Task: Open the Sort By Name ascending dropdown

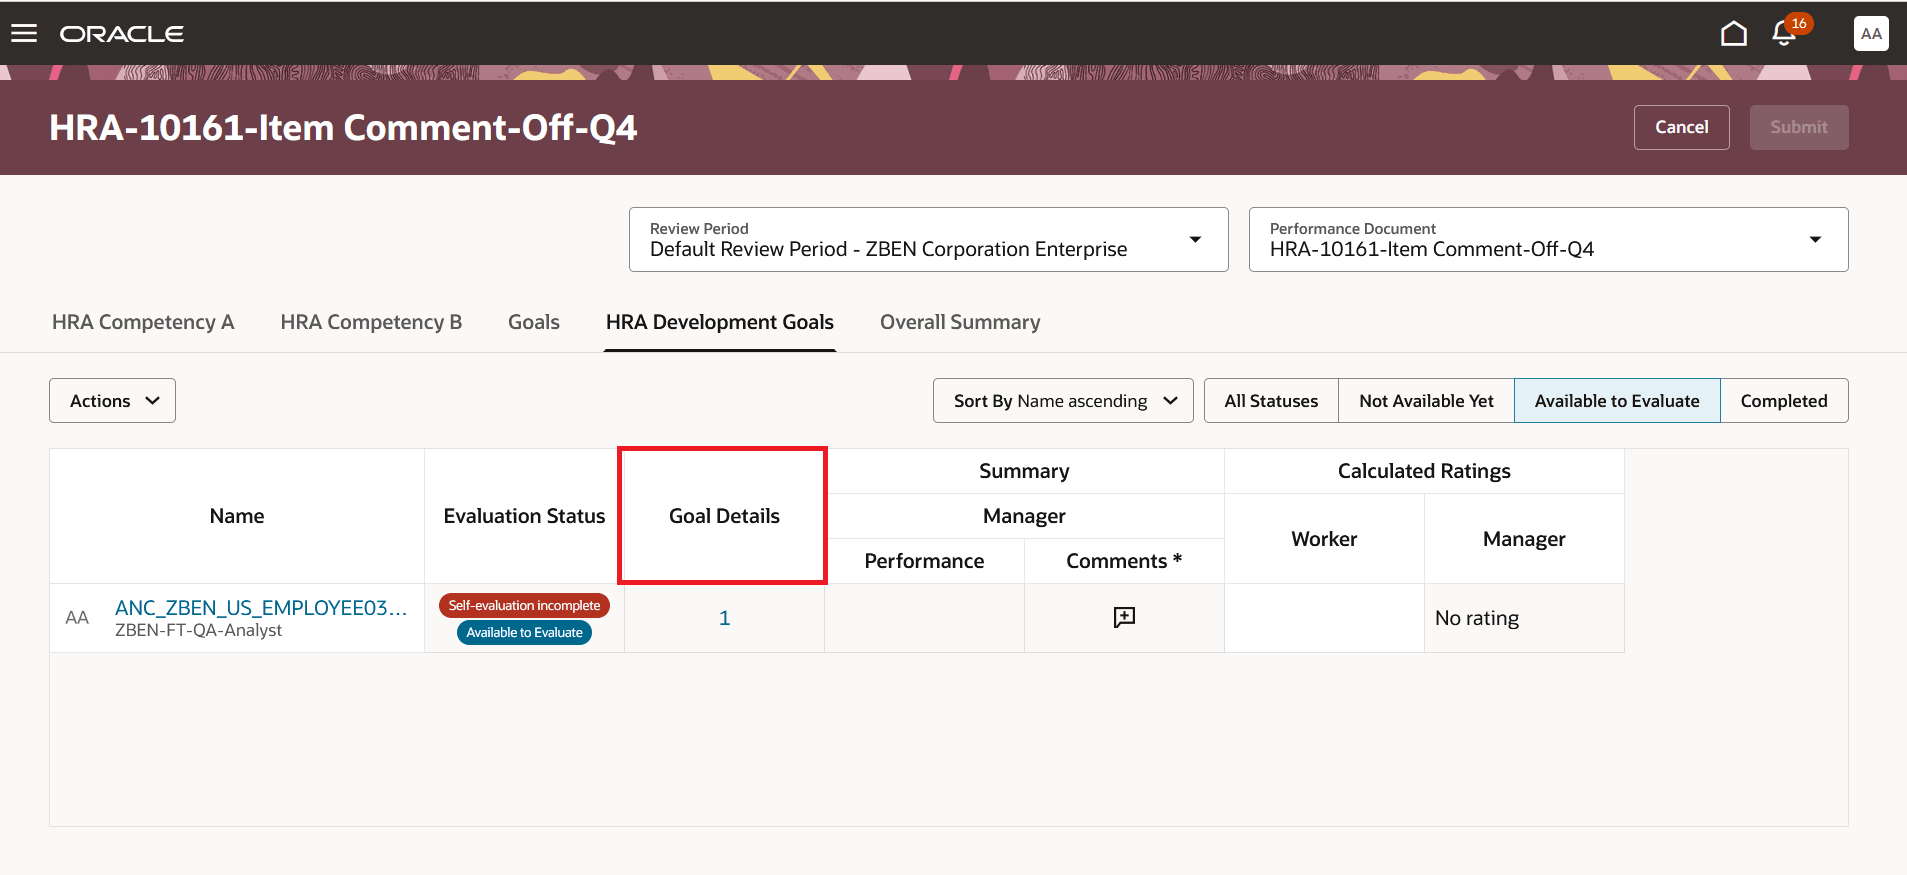Action: (1063, 400)
